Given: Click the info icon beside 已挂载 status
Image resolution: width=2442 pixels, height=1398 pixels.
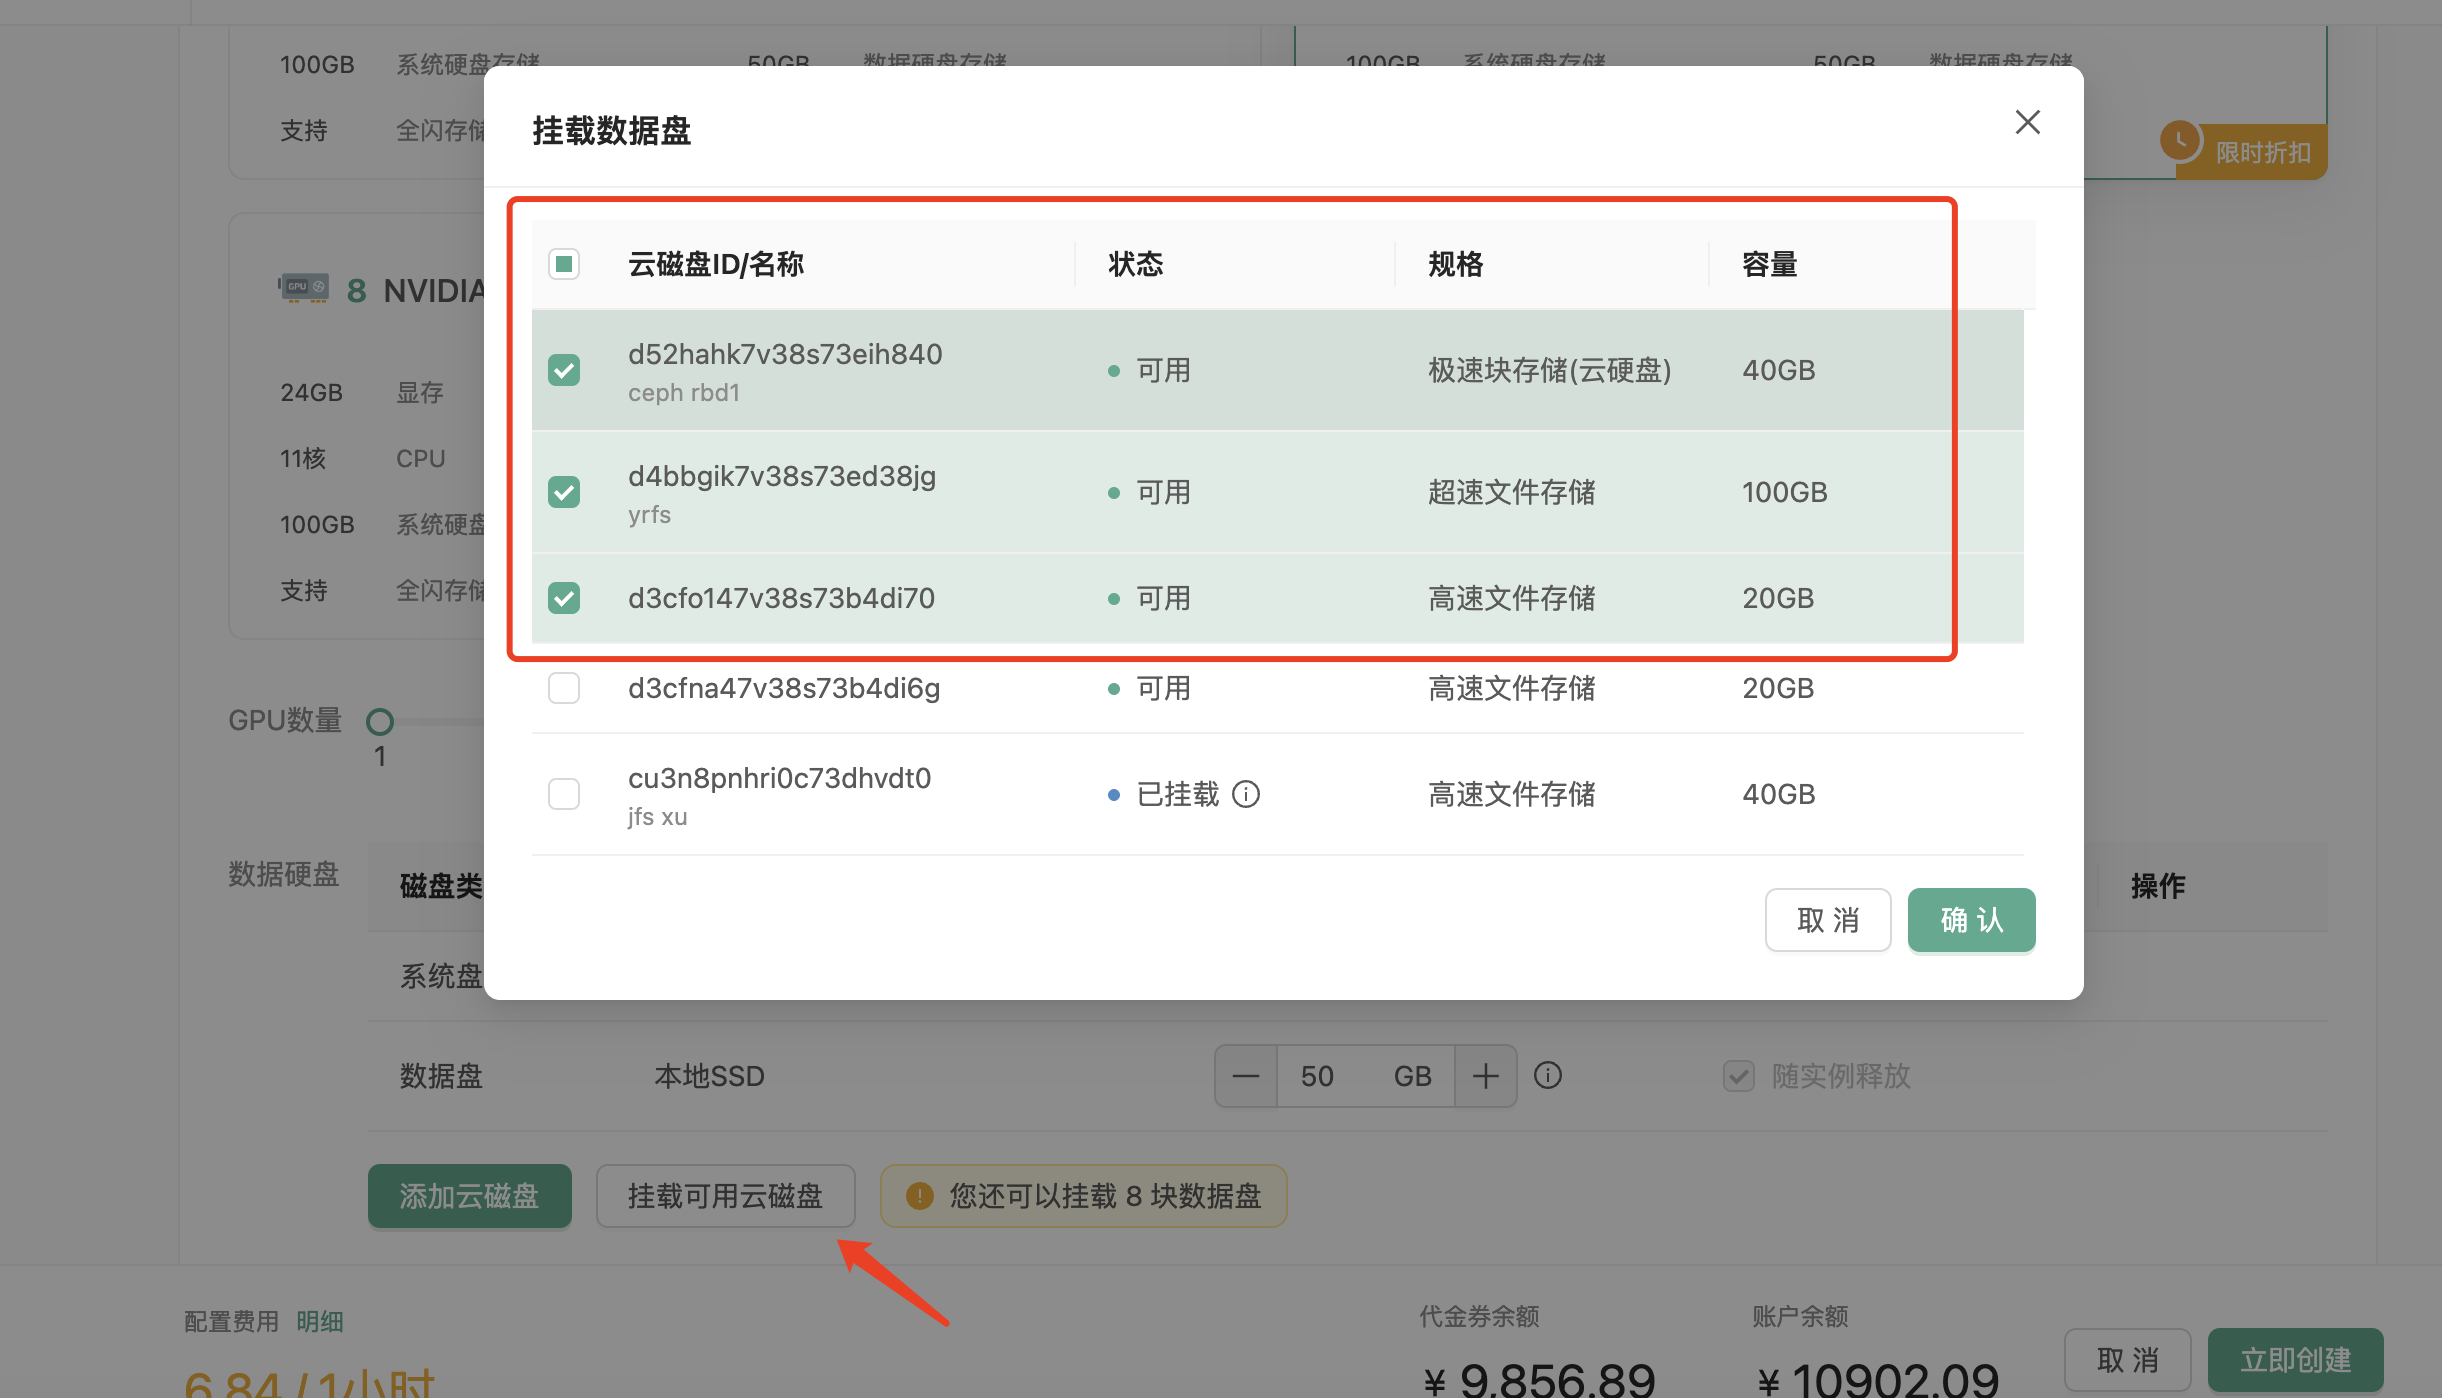Looking at the screenshot, I should pyautogui.click(x=1246, y=794).
